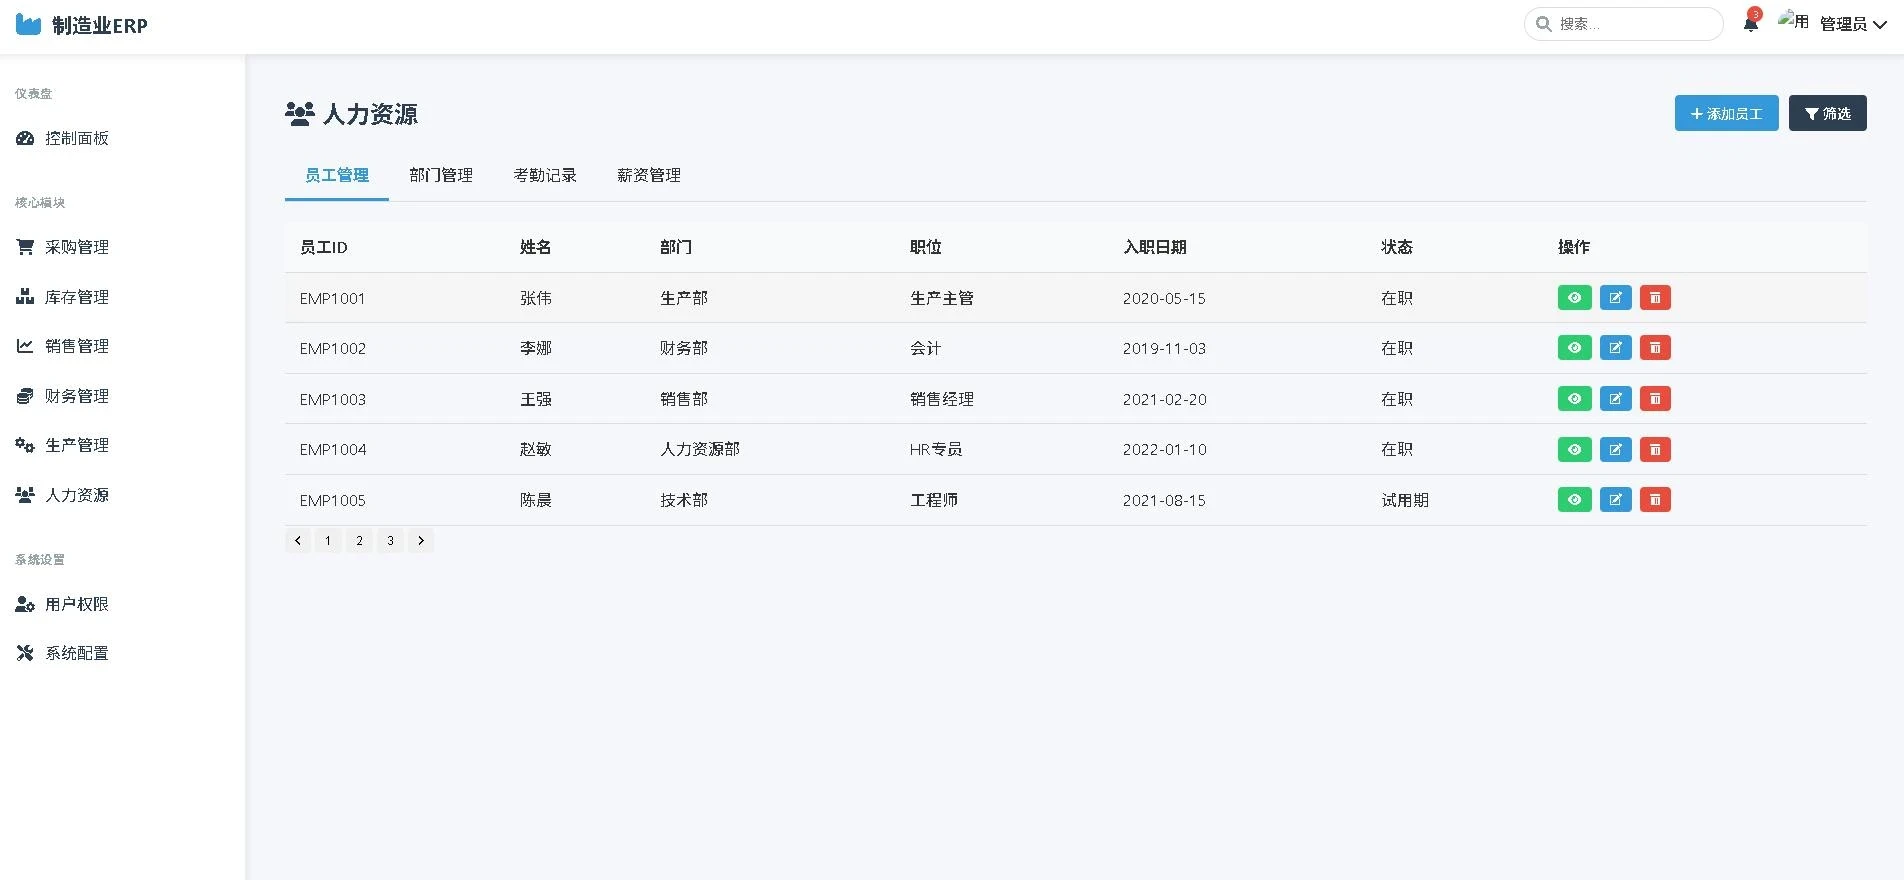Expand the 管理员 user dropdown

[x=1852, y=24]
